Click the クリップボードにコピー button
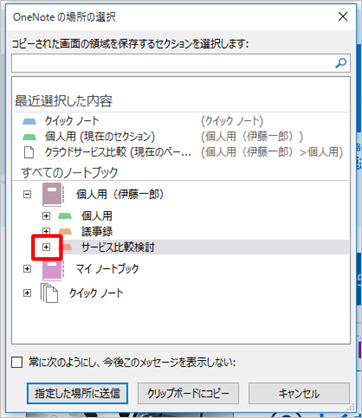This screenshot has width=362, height=418. 188,393
